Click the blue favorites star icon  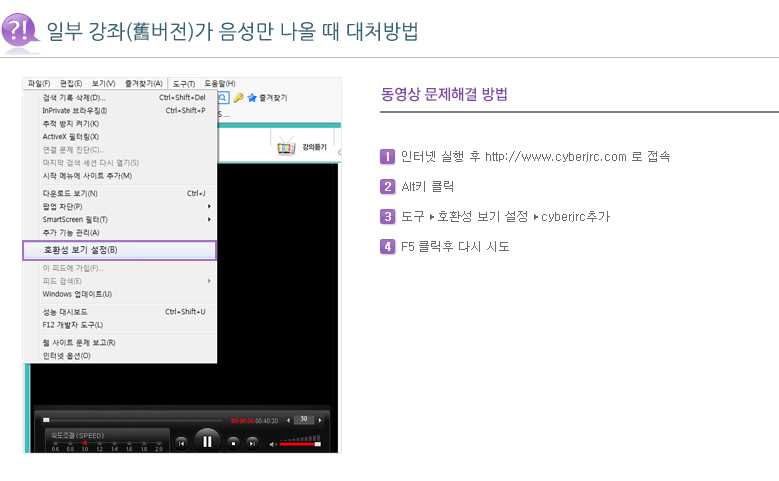[252, 98]
